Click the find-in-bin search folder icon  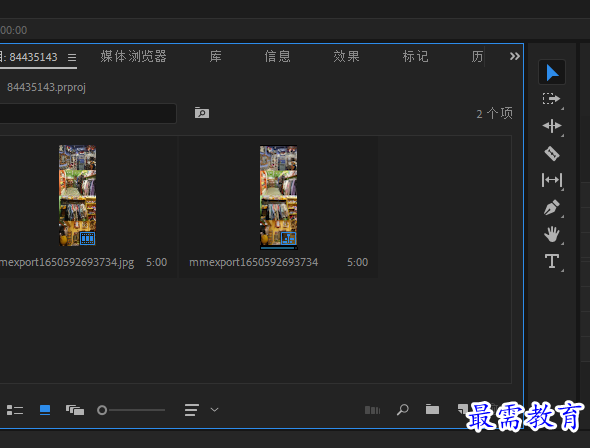[202, 113]
